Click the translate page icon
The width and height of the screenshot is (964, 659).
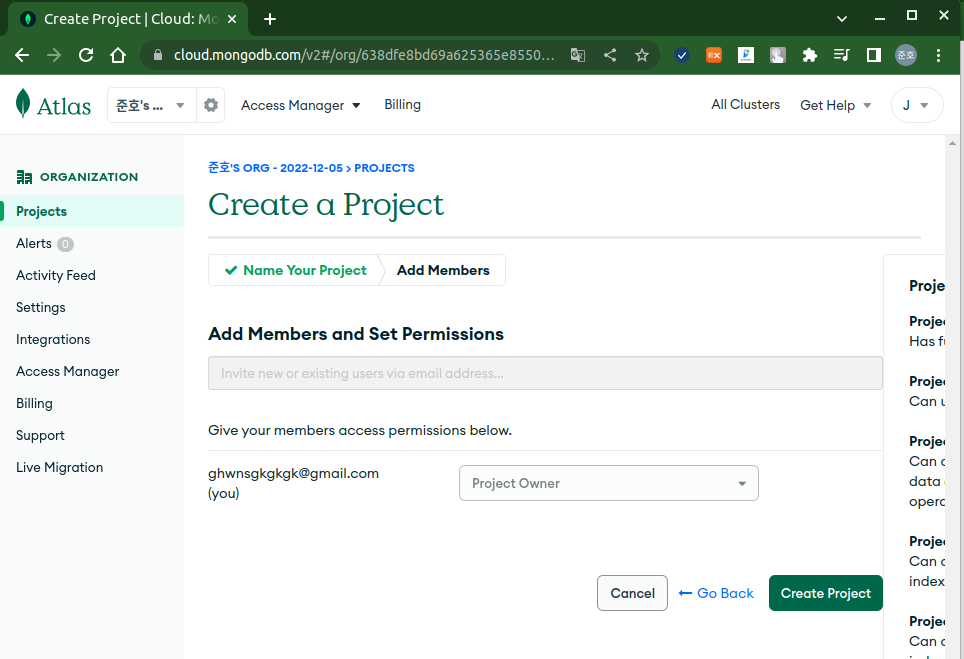click(577, 55)
